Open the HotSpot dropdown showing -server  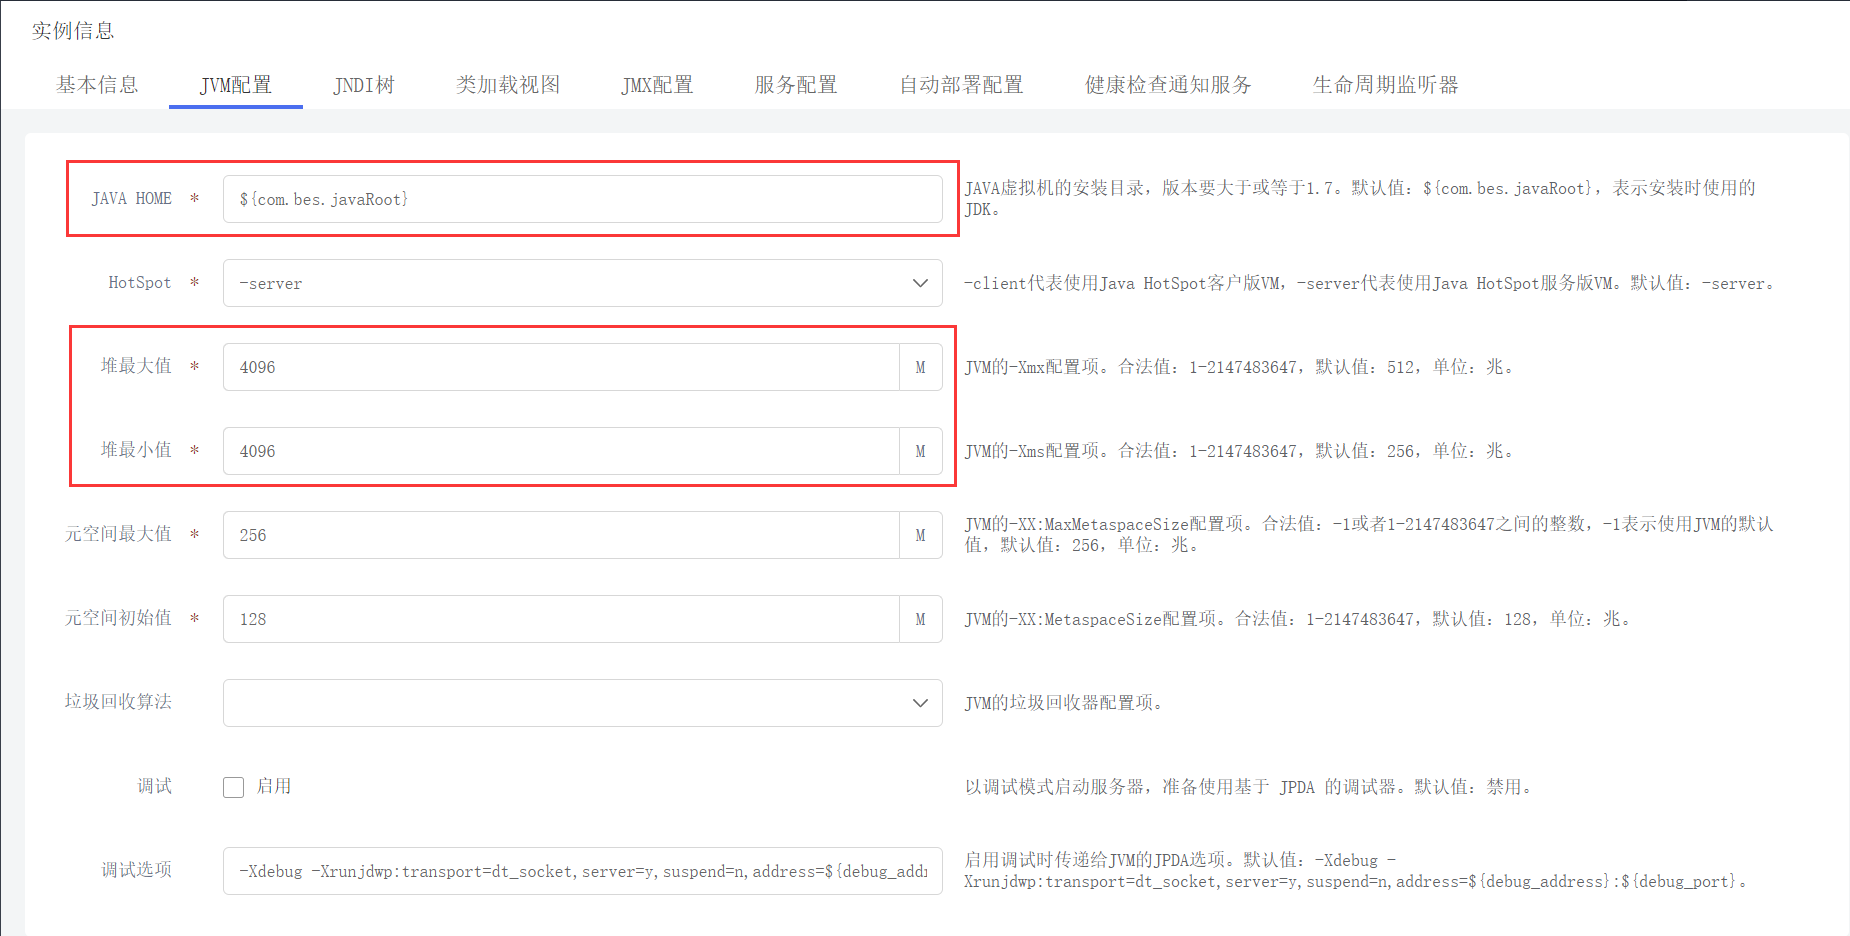coord(582,283)
